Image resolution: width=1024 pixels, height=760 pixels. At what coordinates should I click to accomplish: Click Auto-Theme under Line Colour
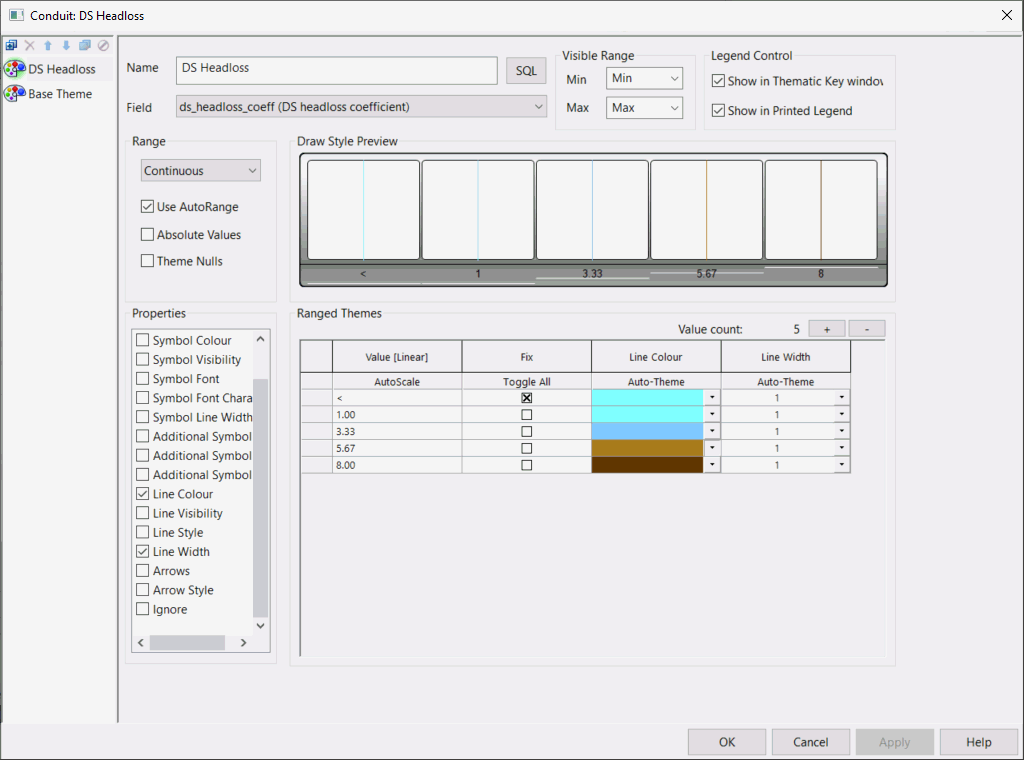click(x=656, y=381)
